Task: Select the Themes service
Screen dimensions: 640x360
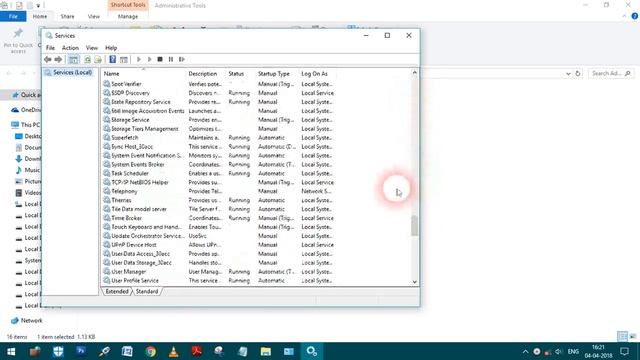Action: click(218, 200)
